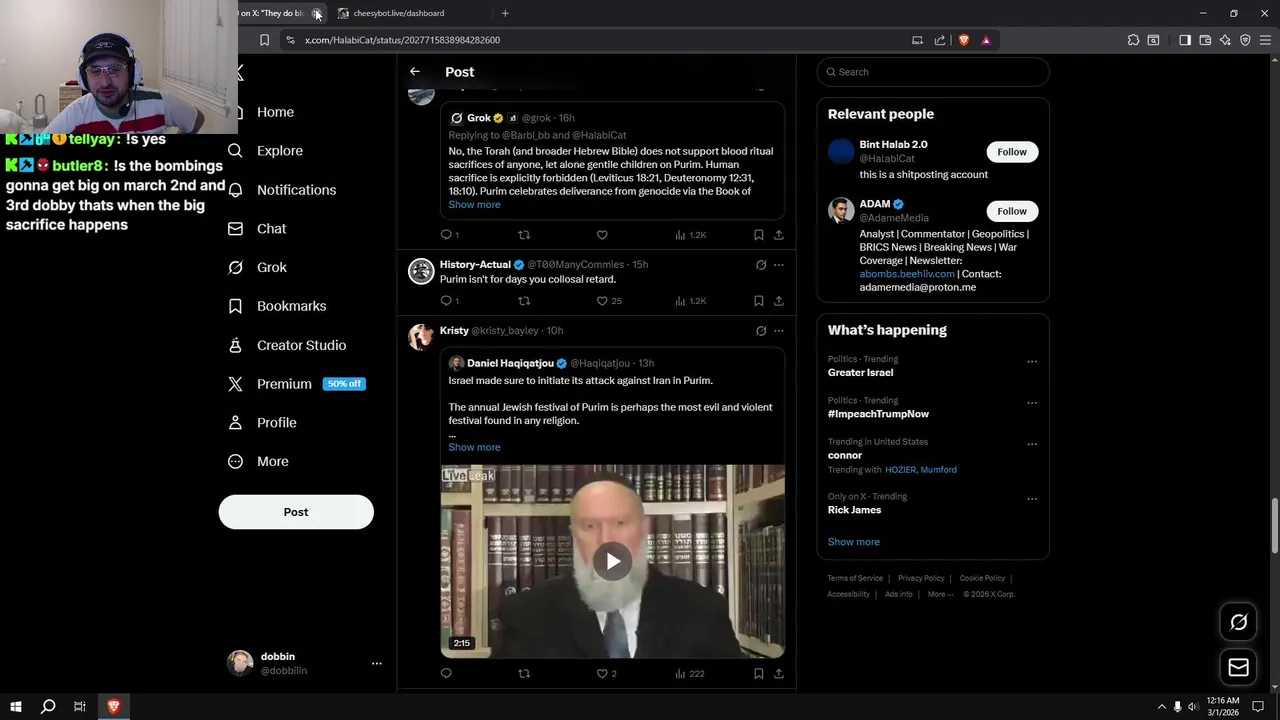1280x720 pixels.
Task: Bookmark this page in browser toolbar
Action: click(264, 40)
